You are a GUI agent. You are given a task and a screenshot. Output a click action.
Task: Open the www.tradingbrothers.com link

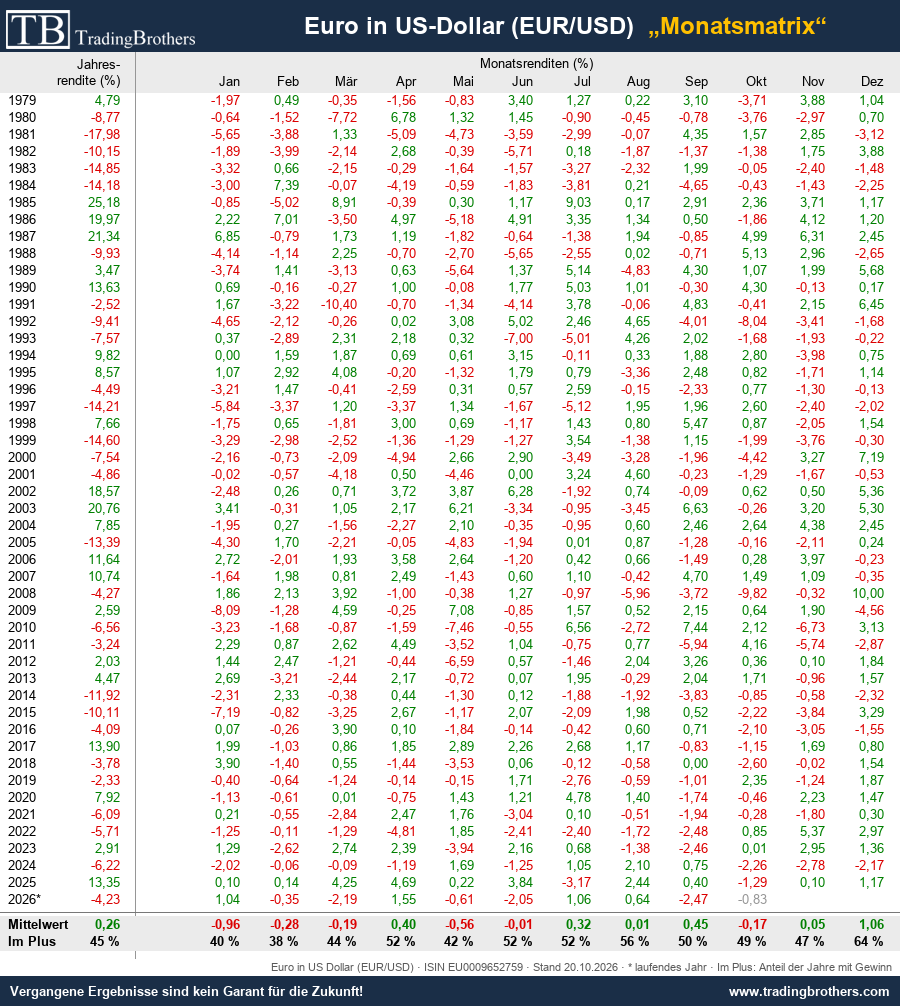810,991
